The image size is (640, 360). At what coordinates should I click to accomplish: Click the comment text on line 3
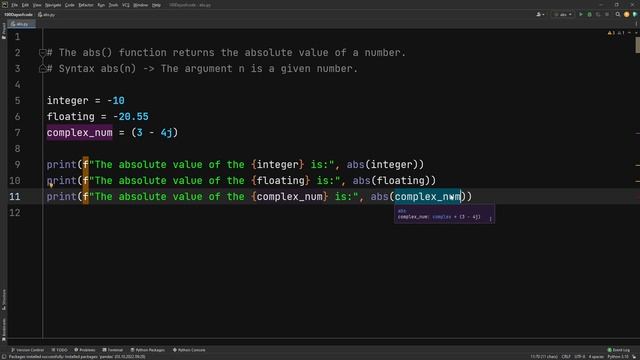(202, 69)
